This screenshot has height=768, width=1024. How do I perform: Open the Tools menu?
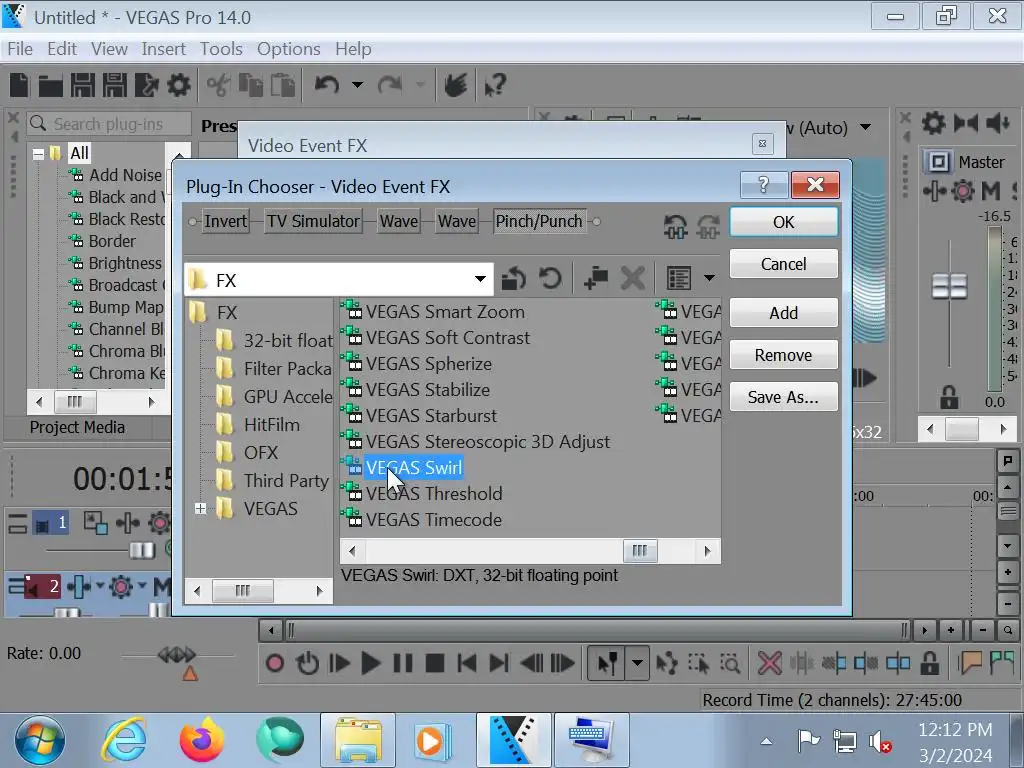point(221,49)
